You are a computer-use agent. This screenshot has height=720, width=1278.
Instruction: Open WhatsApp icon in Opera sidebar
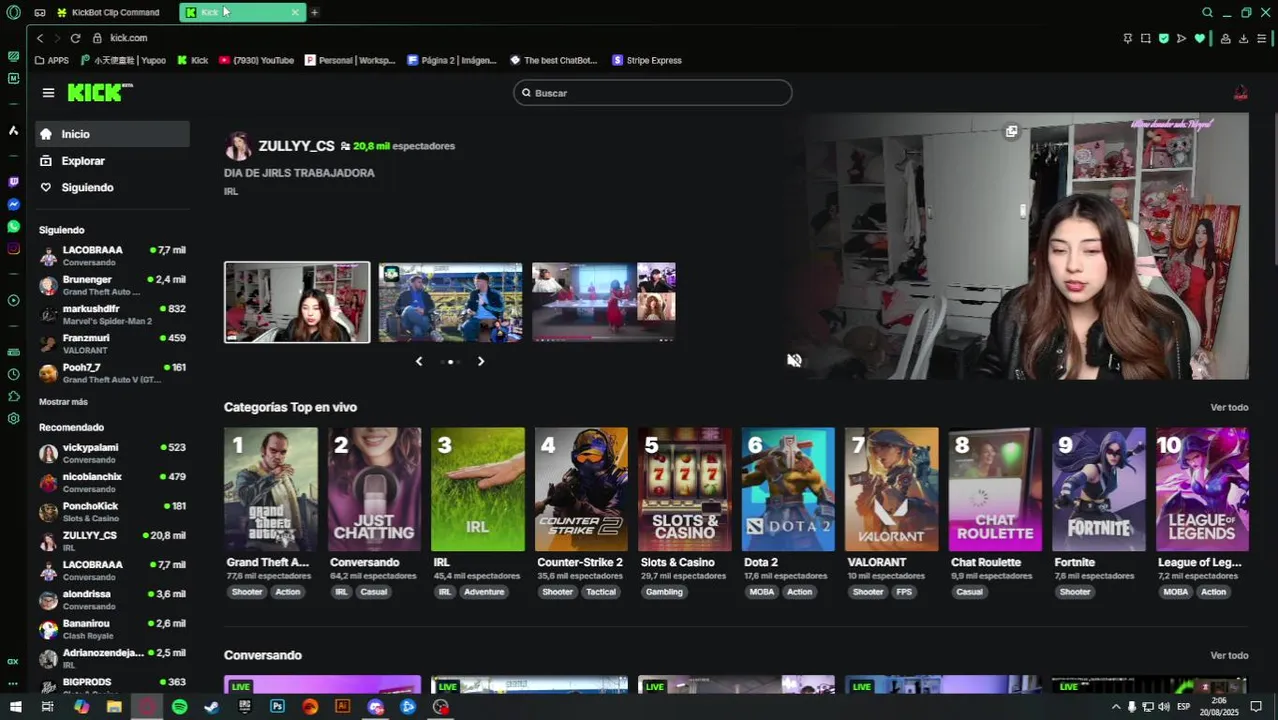point(13,227)
